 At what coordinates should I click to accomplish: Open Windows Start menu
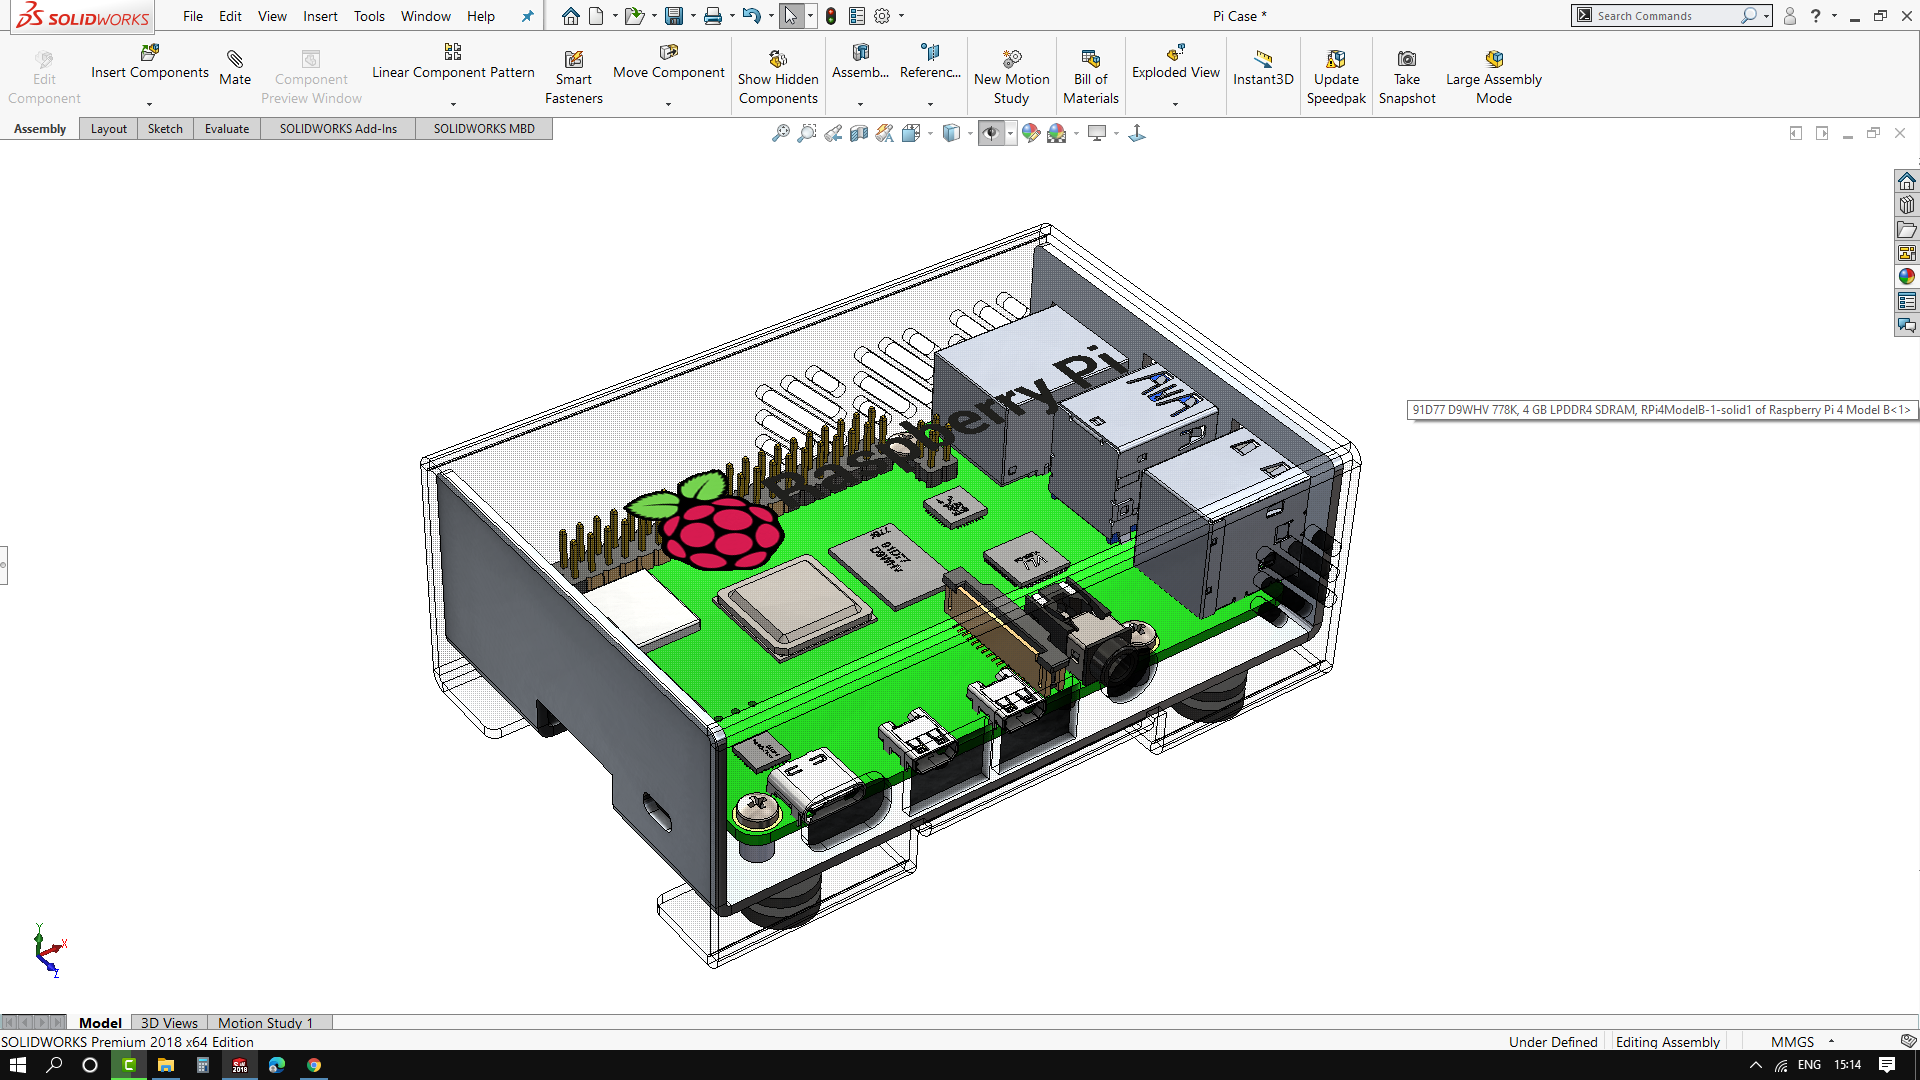point(18,1065)
